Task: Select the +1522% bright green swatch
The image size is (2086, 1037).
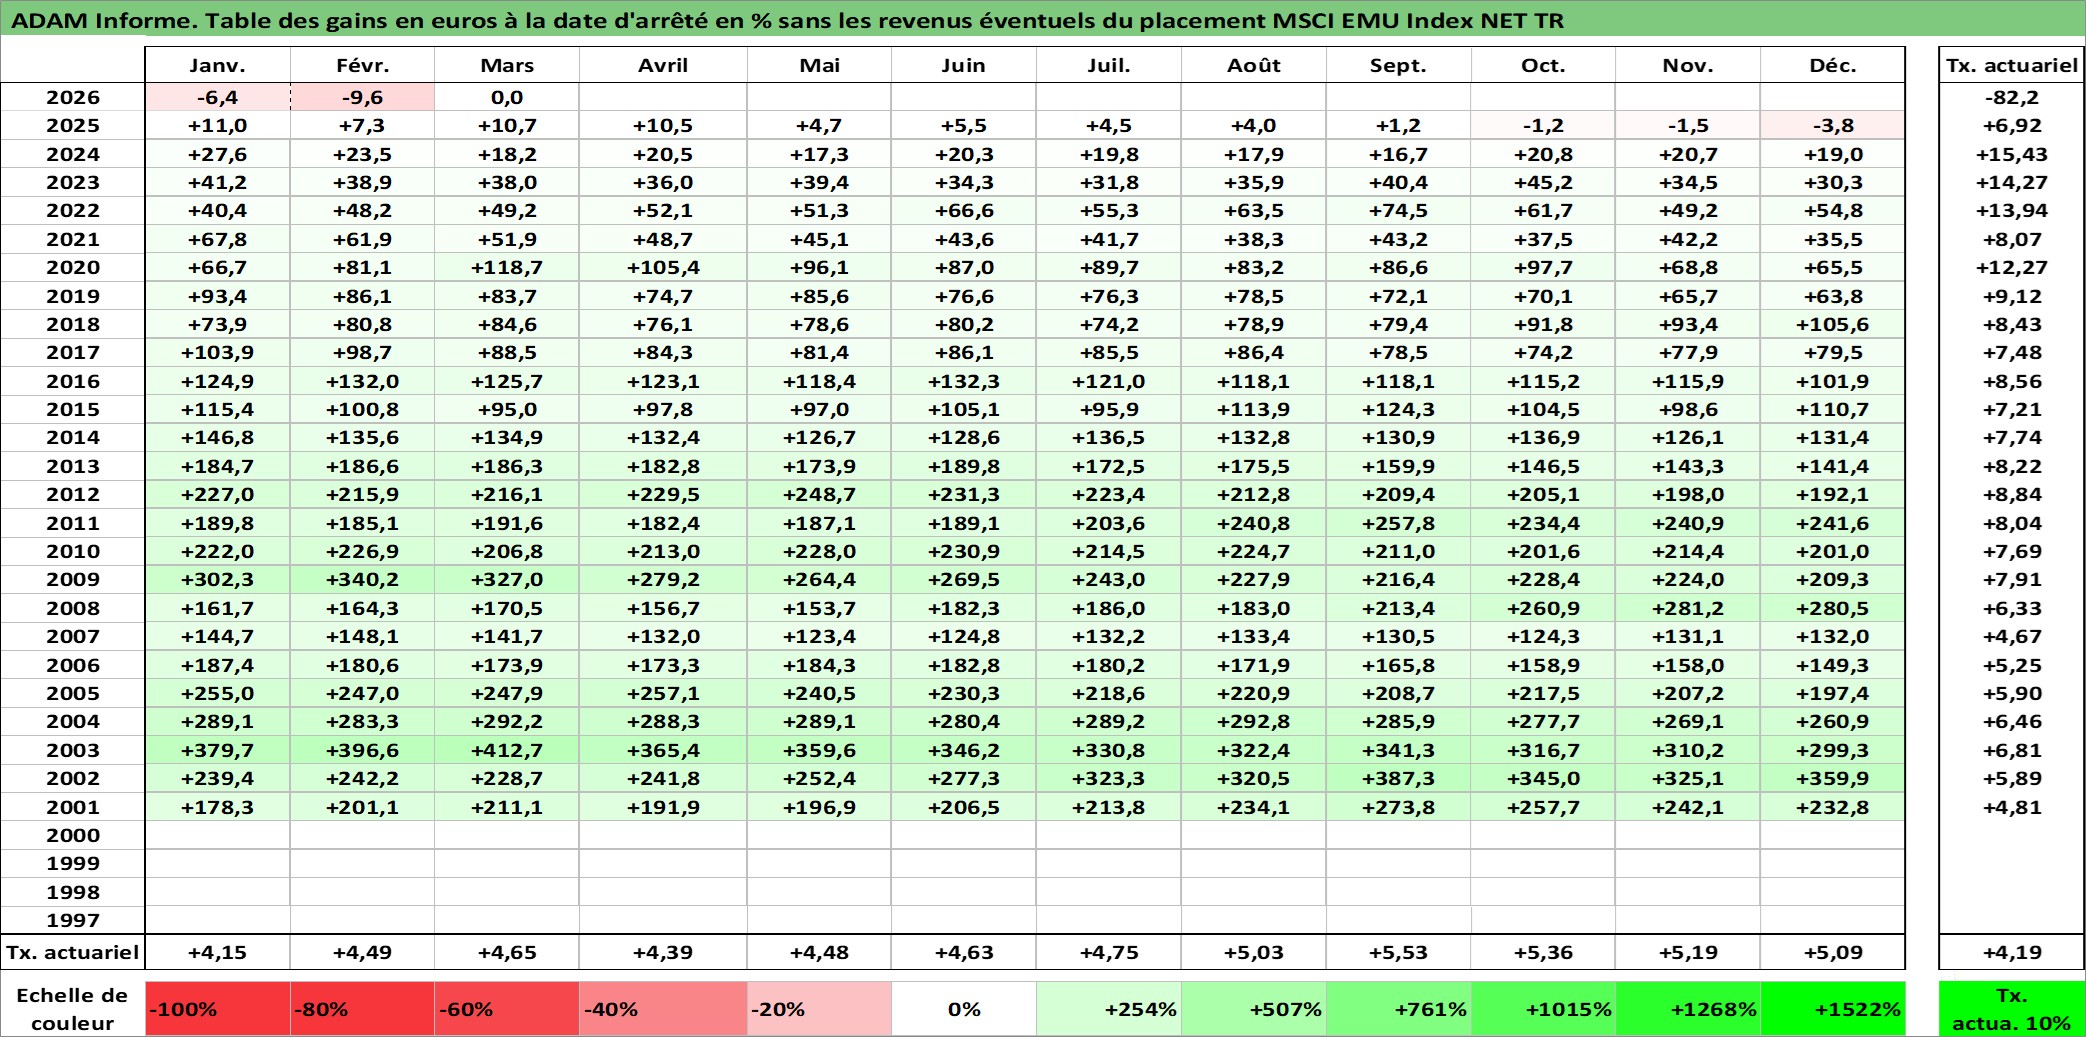Action: [x=1833, y=1009]
